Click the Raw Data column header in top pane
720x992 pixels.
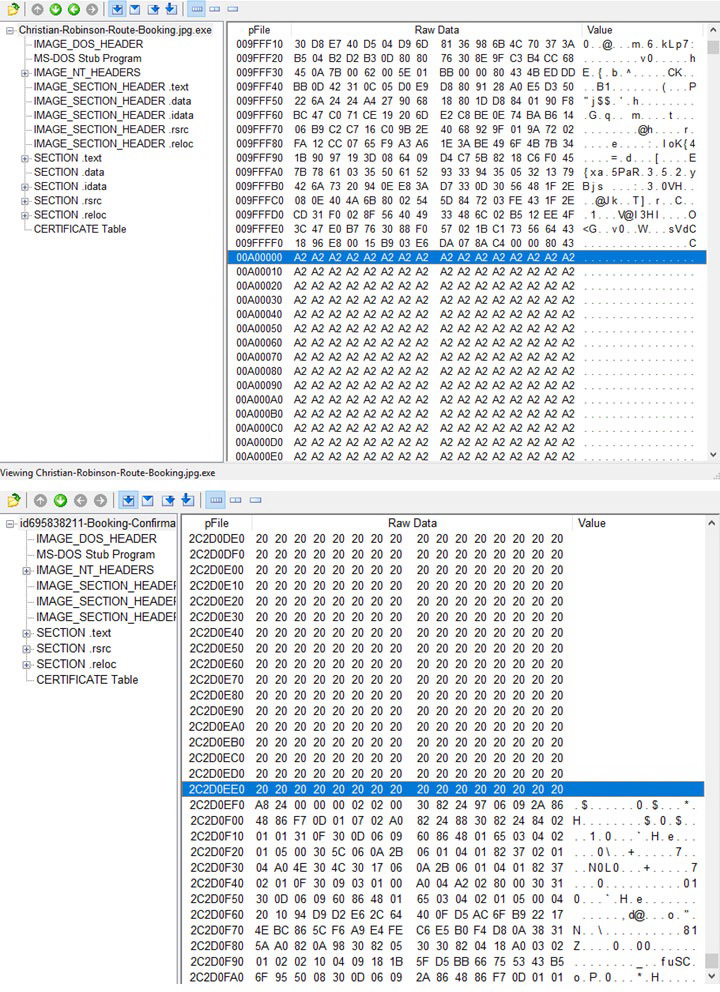coord(437,30)
